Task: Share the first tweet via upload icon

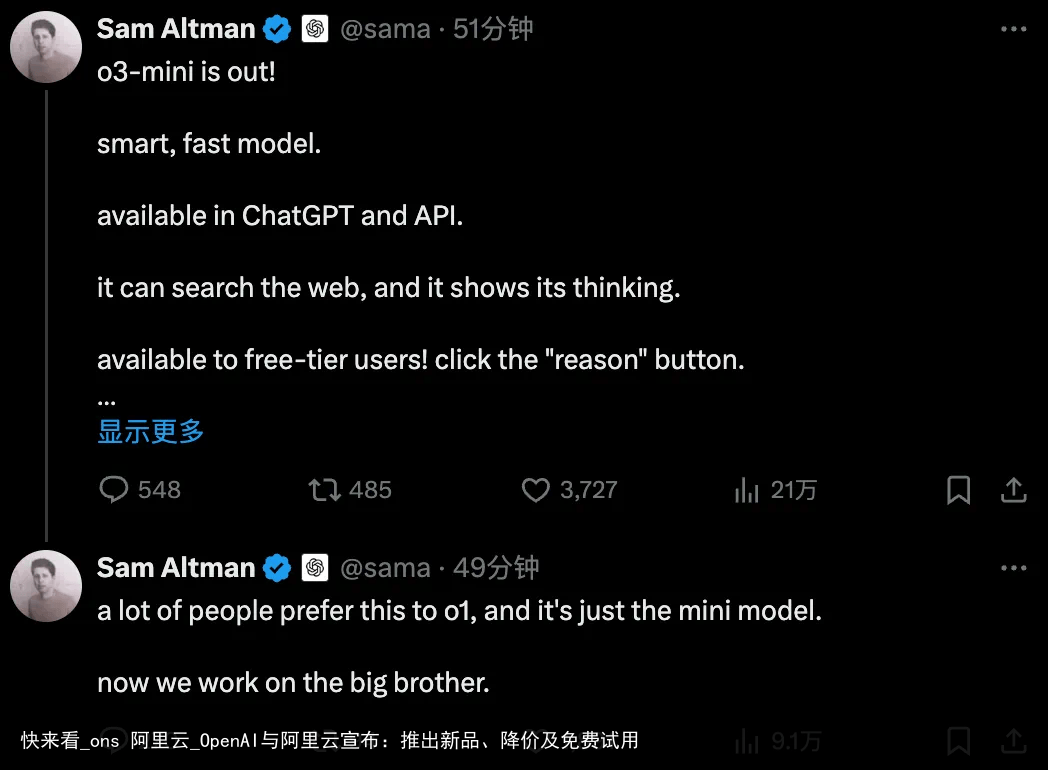Action: pyautogui.click(x=1013, y=490)
